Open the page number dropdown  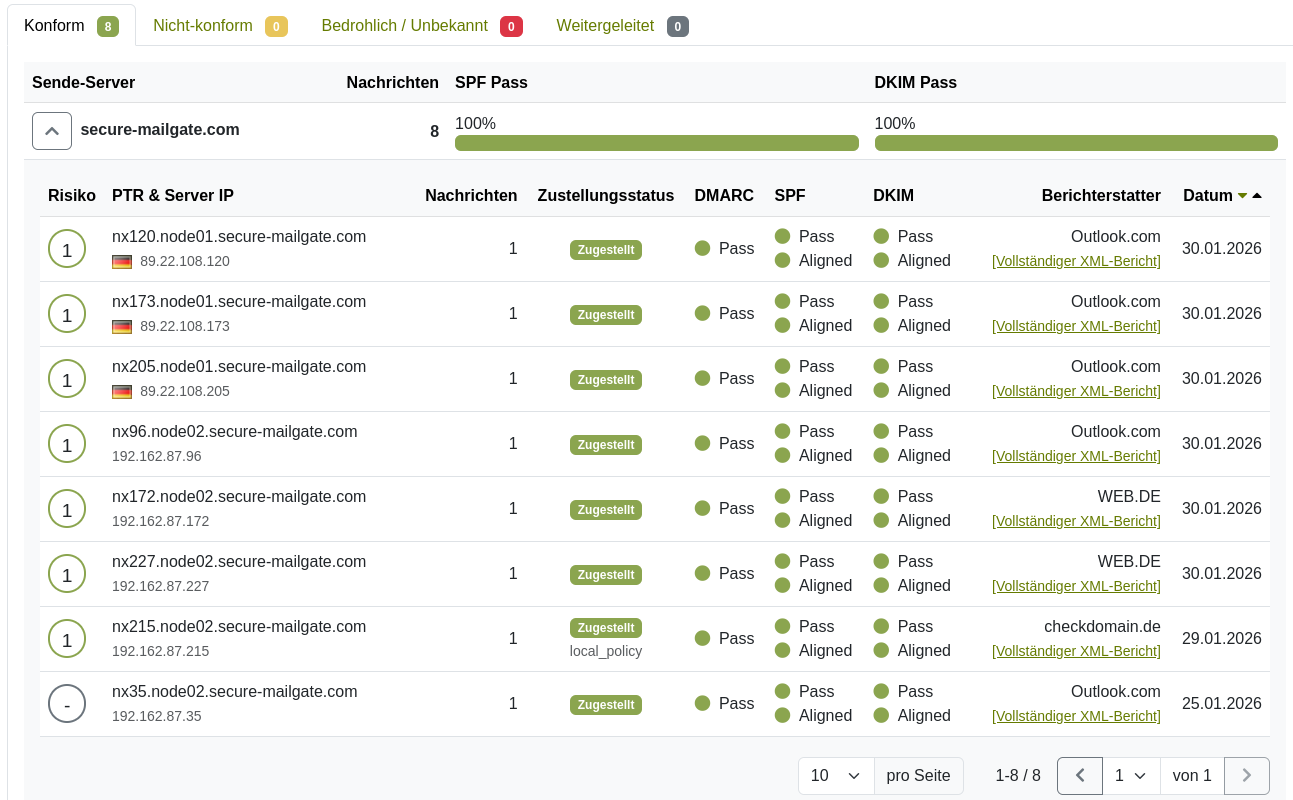(x=1131, y=776)
